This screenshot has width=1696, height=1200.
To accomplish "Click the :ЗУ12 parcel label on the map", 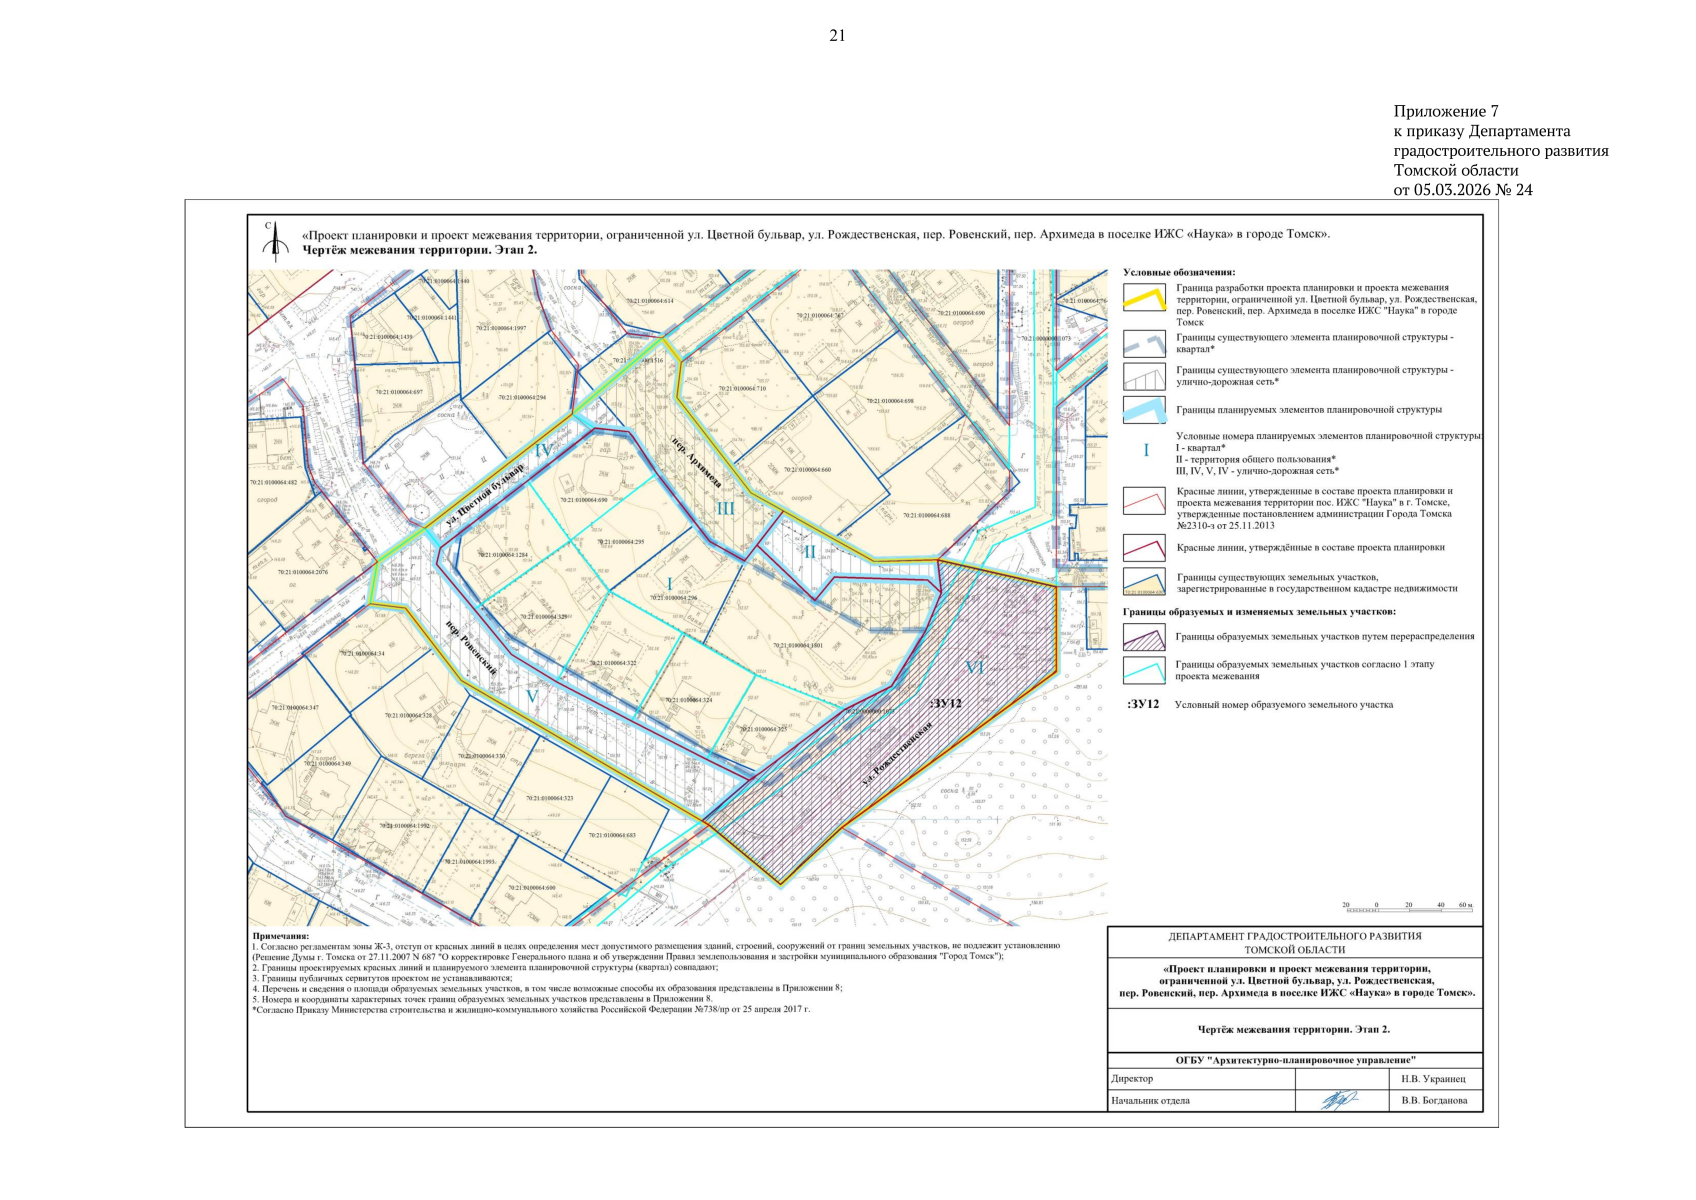I will [x=945, y=704].
